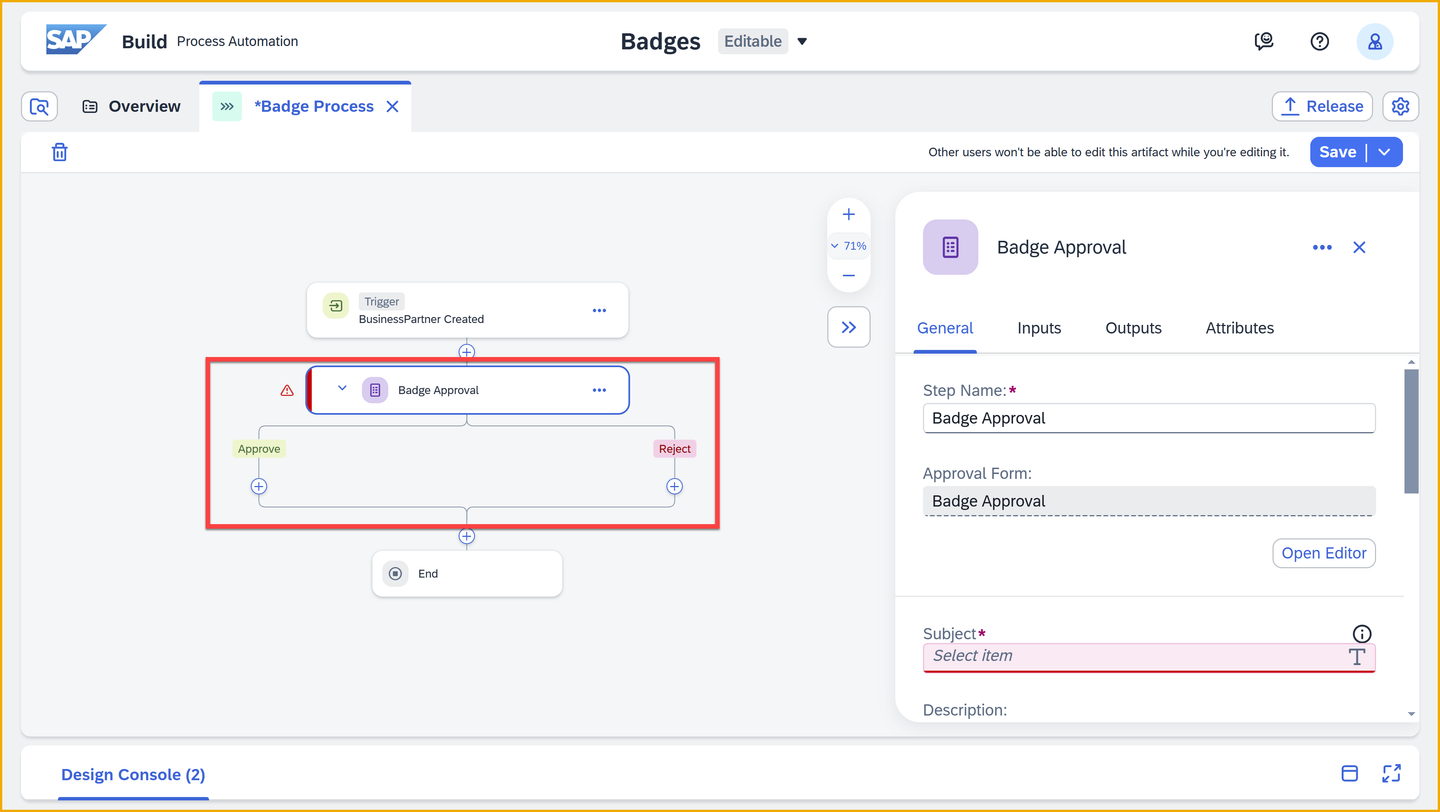Click the project search icon button
1440x812 pixels.
40,106
